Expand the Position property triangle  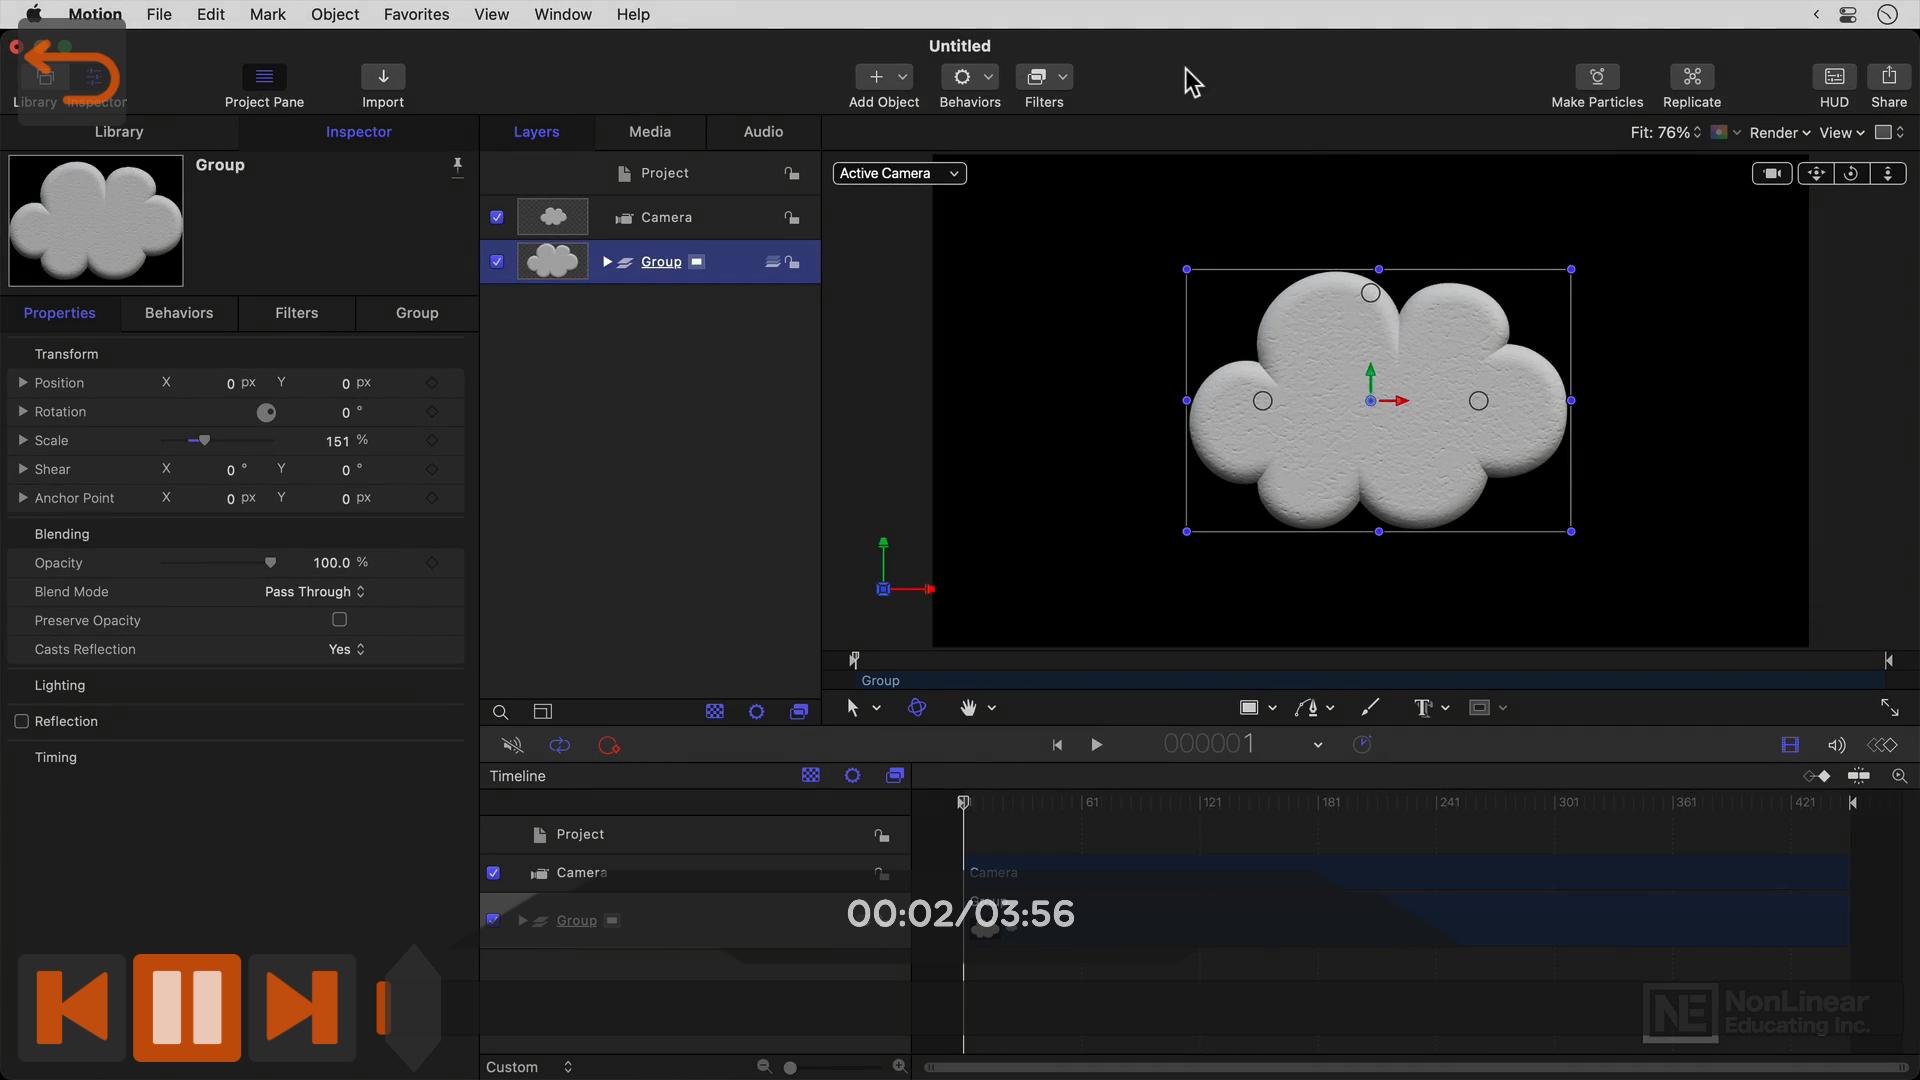pos(22,382)
